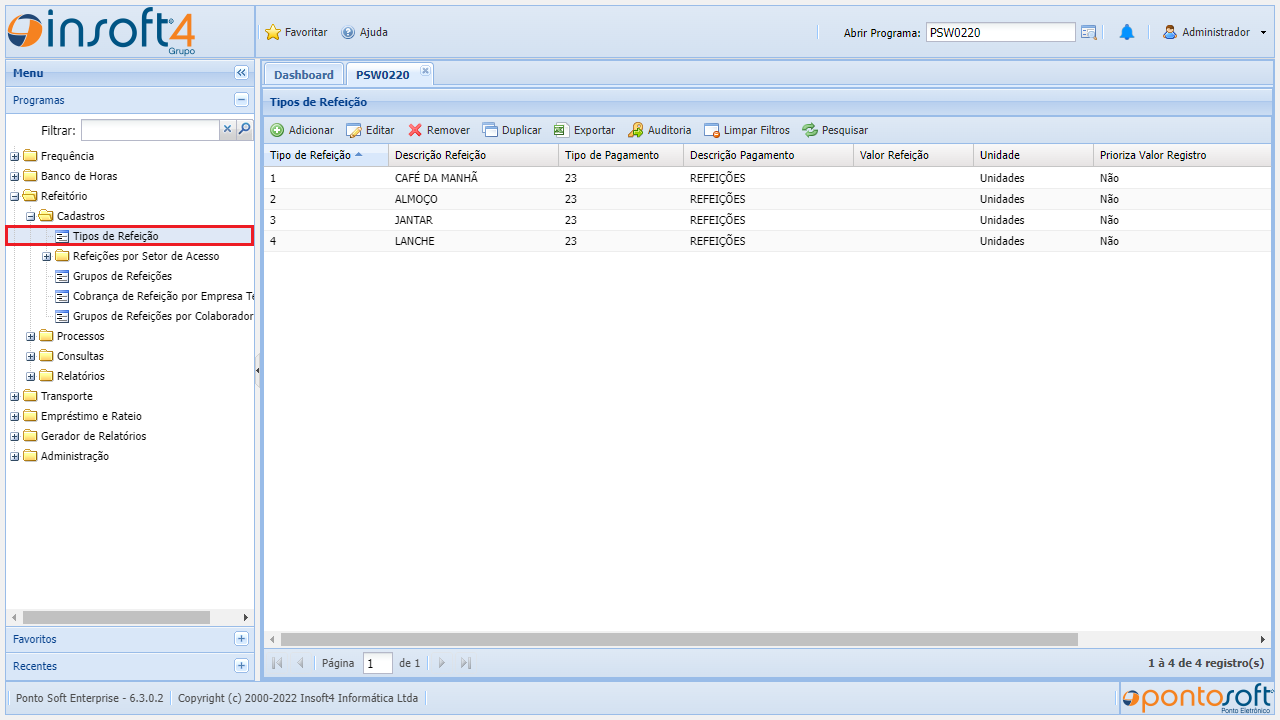Collapse the Programas section
Screen dimensions: 1280x720
point(241,100)
